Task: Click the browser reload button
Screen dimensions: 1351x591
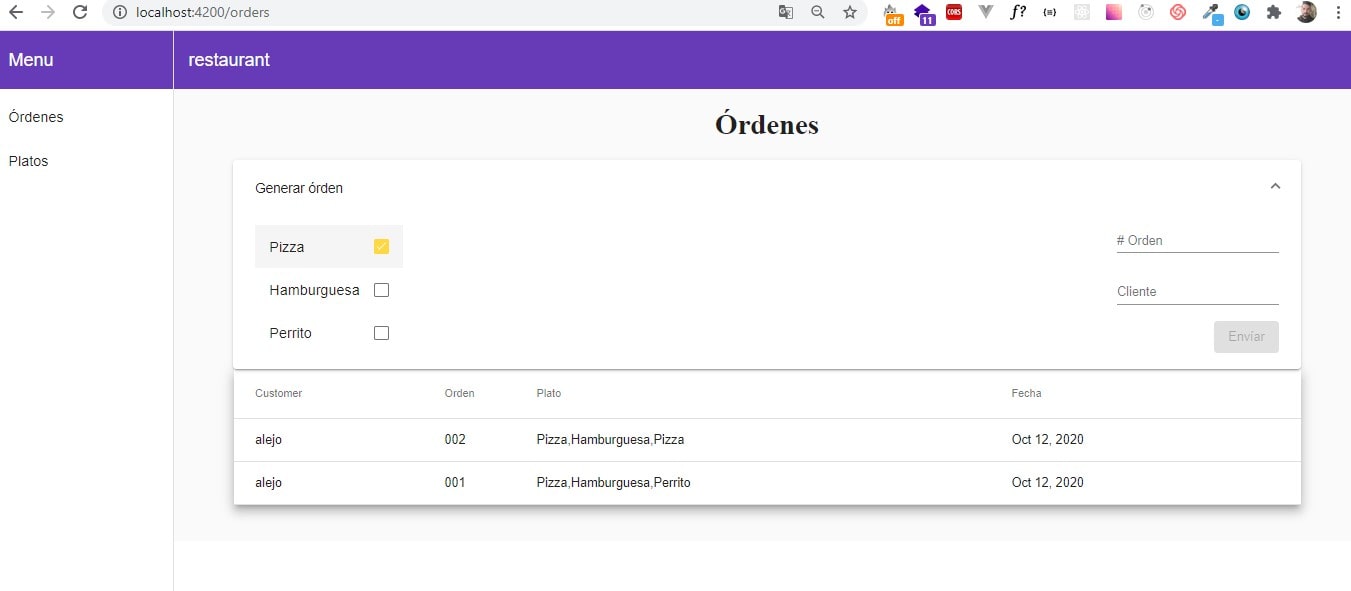Action: click(80, 13)
